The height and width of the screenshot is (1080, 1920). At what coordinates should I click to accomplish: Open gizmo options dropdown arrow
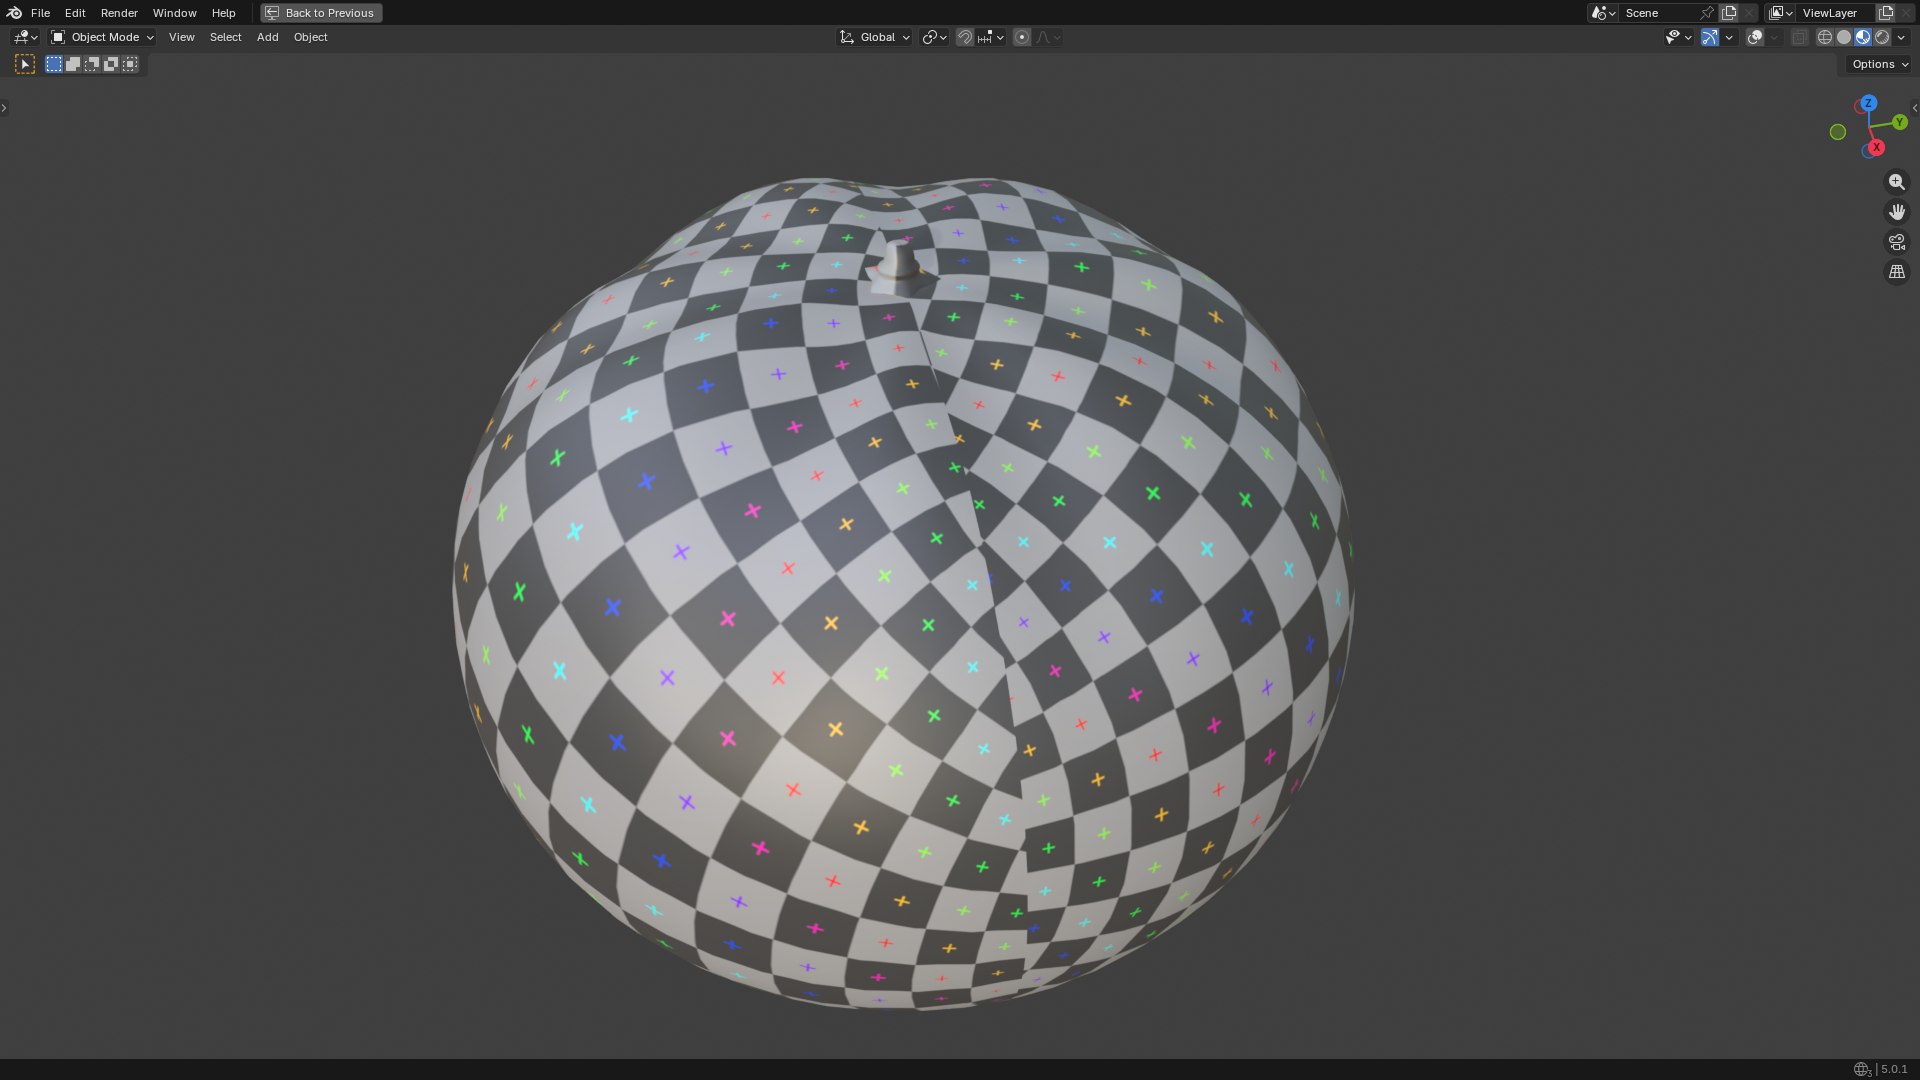[x=1729, y=37]
